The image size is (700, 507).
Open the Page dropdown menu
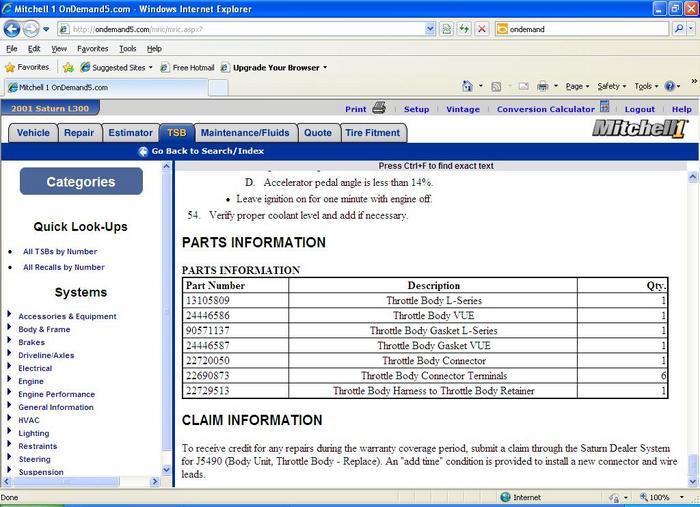coord(576,87)
